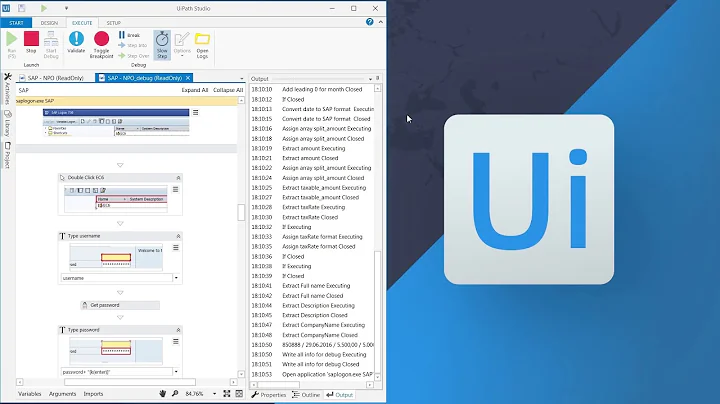Open the Arguments panel
Viewport: 720px width, 404px height.
coord(62,394)
